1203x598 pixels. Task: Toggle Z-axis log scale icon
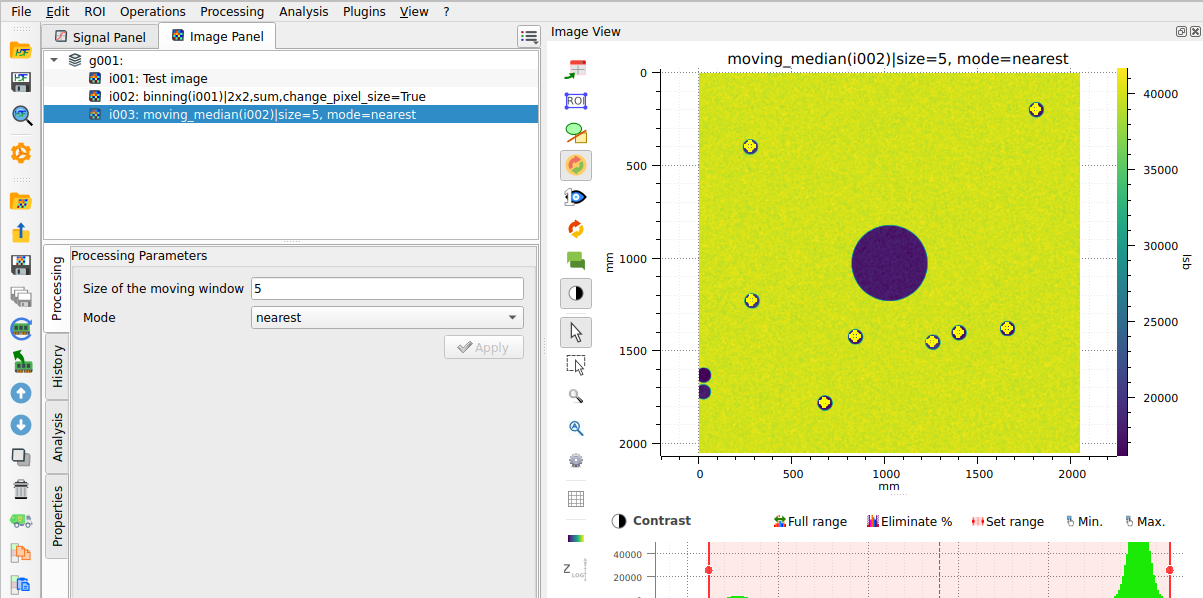tap(576, 570)
